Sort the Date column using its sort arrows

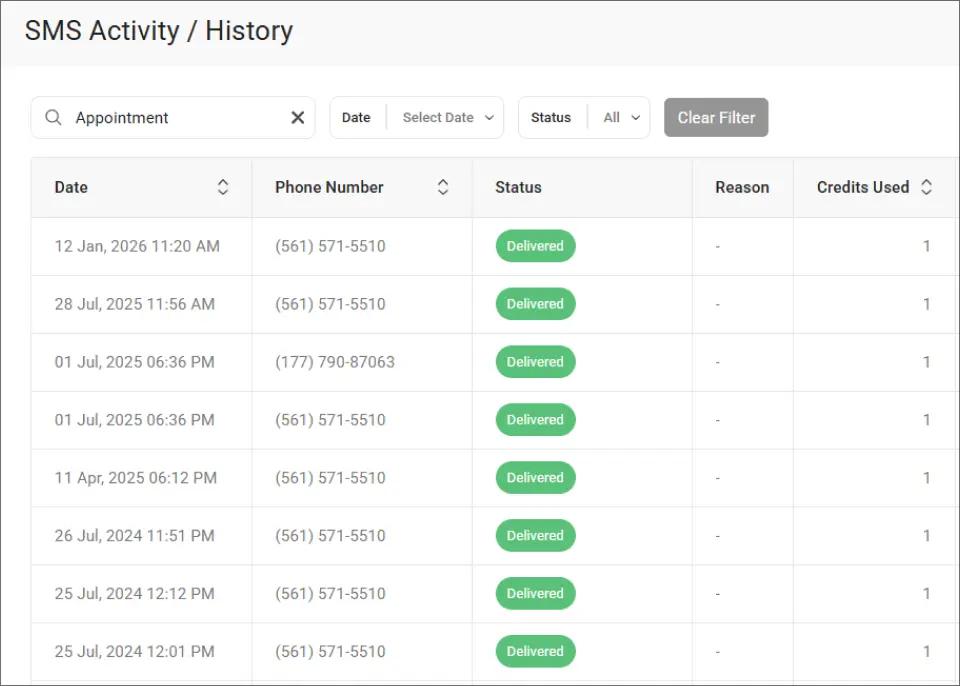224,187
